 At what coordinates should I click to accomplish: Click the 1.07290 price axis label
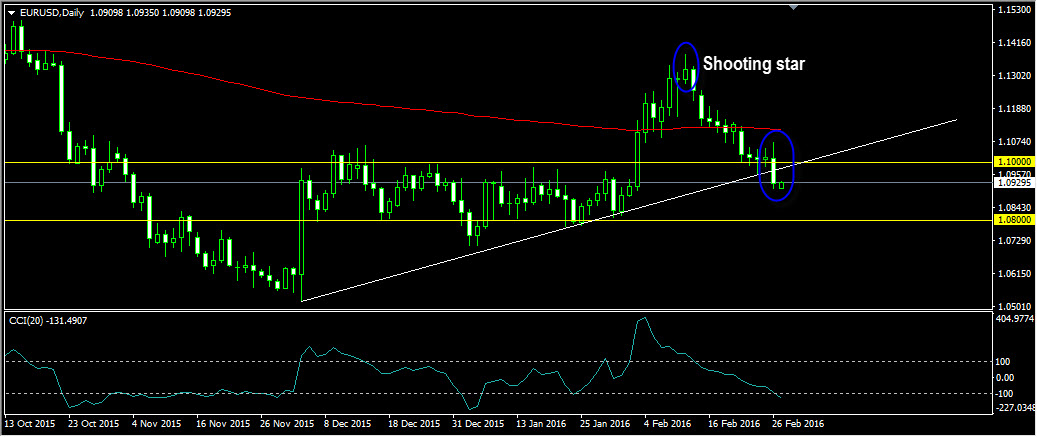[1016, 241]
